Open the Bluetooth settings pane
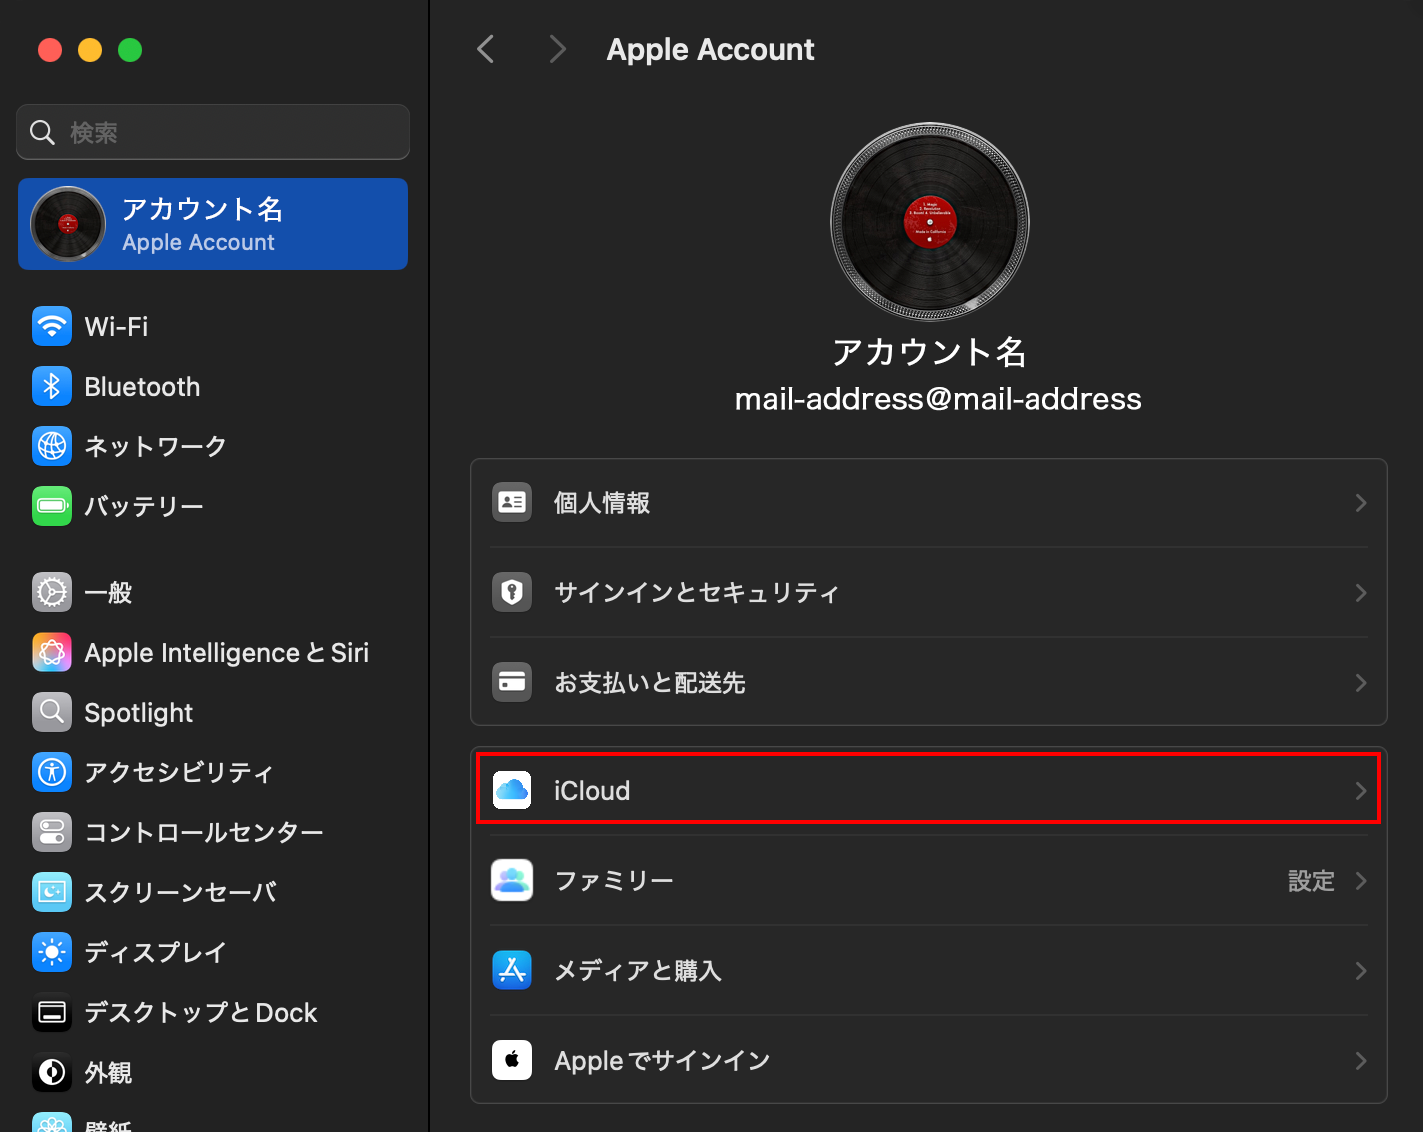Screen dimensions: 1423x1132 142,387
